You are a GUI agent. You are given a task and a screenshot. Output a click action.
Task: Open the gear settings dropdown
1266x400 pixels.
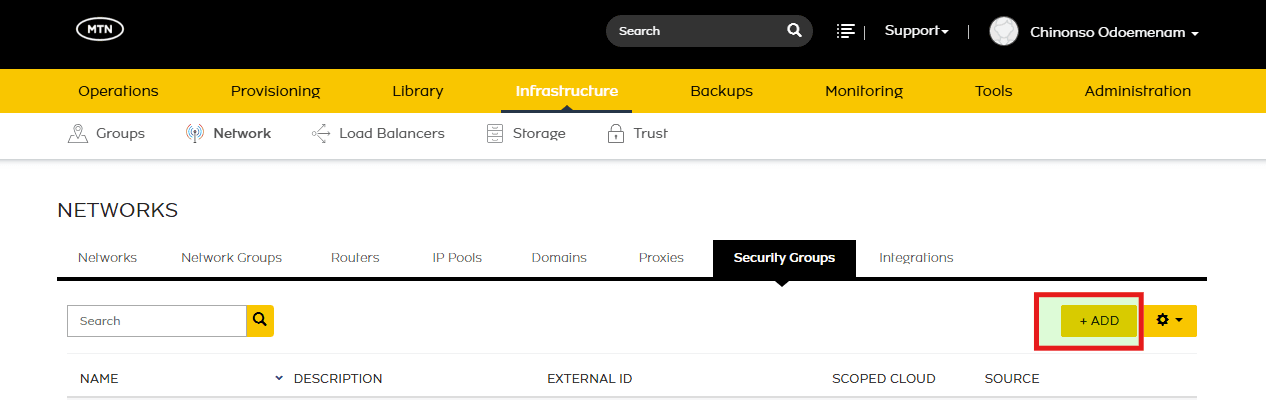point(1170,320)
